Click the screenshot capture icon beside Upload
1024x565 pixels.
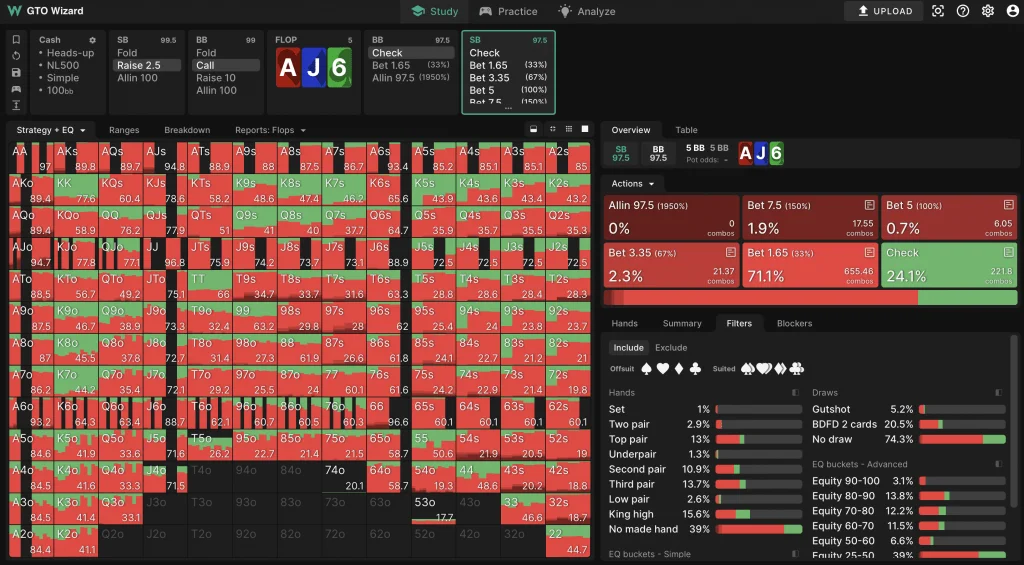point(938,11)
